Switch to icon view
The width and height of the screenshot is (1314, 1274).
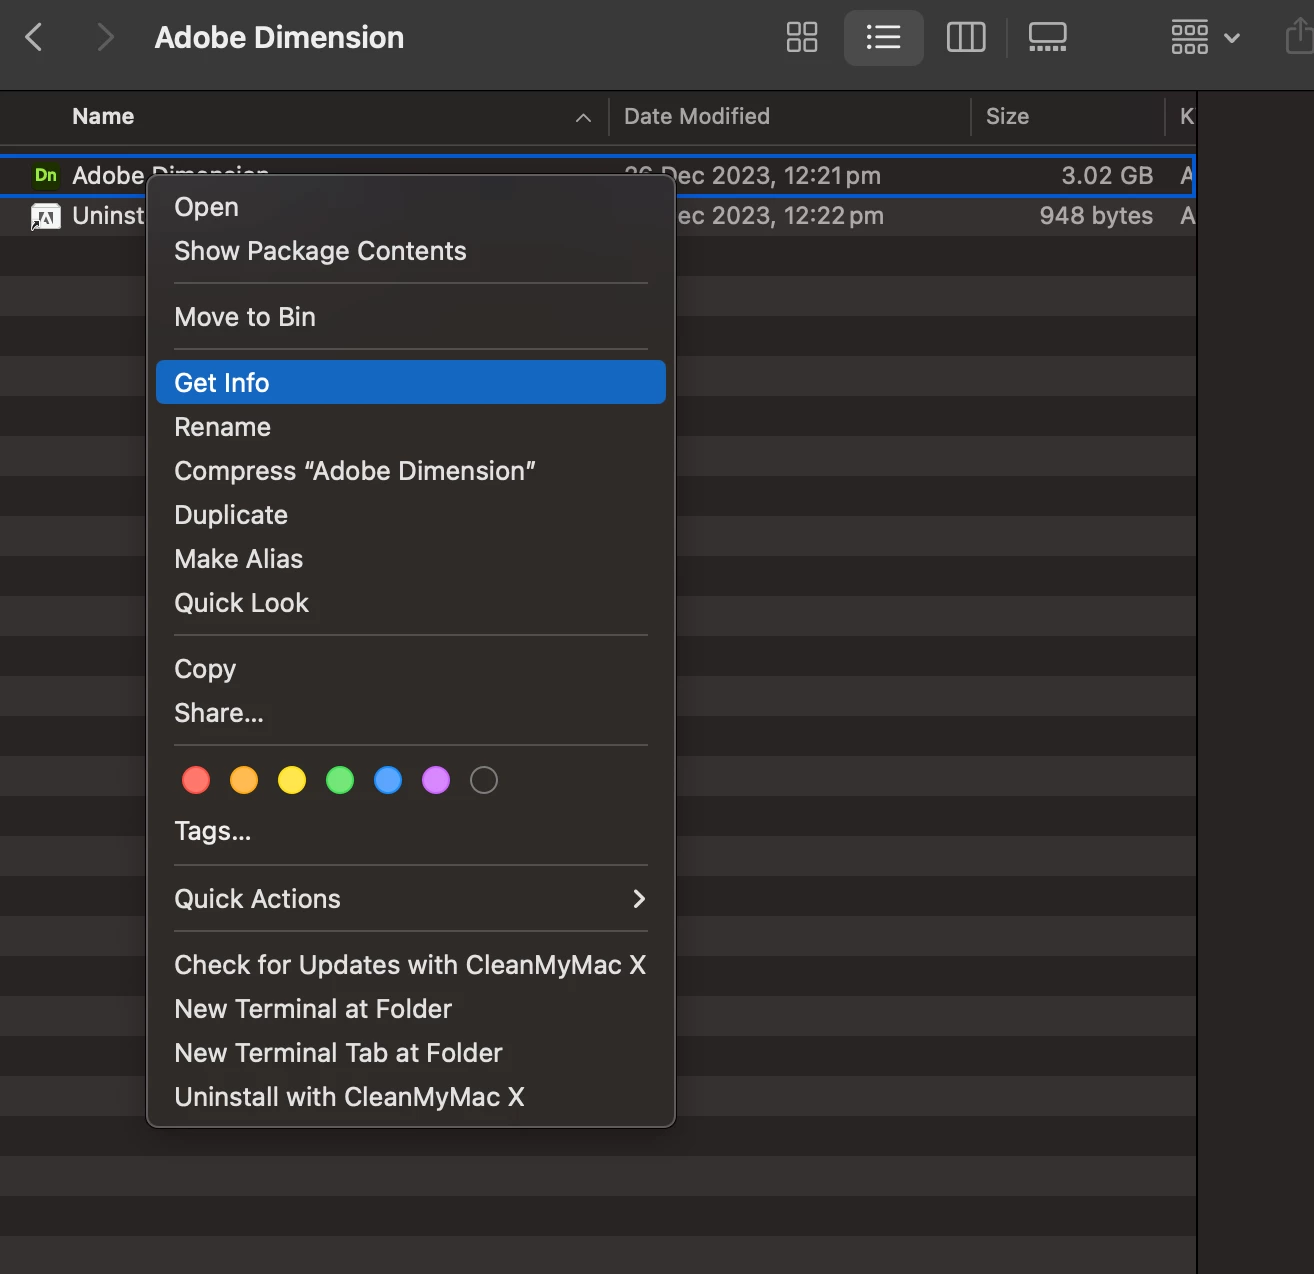click(x=802, y=38)
